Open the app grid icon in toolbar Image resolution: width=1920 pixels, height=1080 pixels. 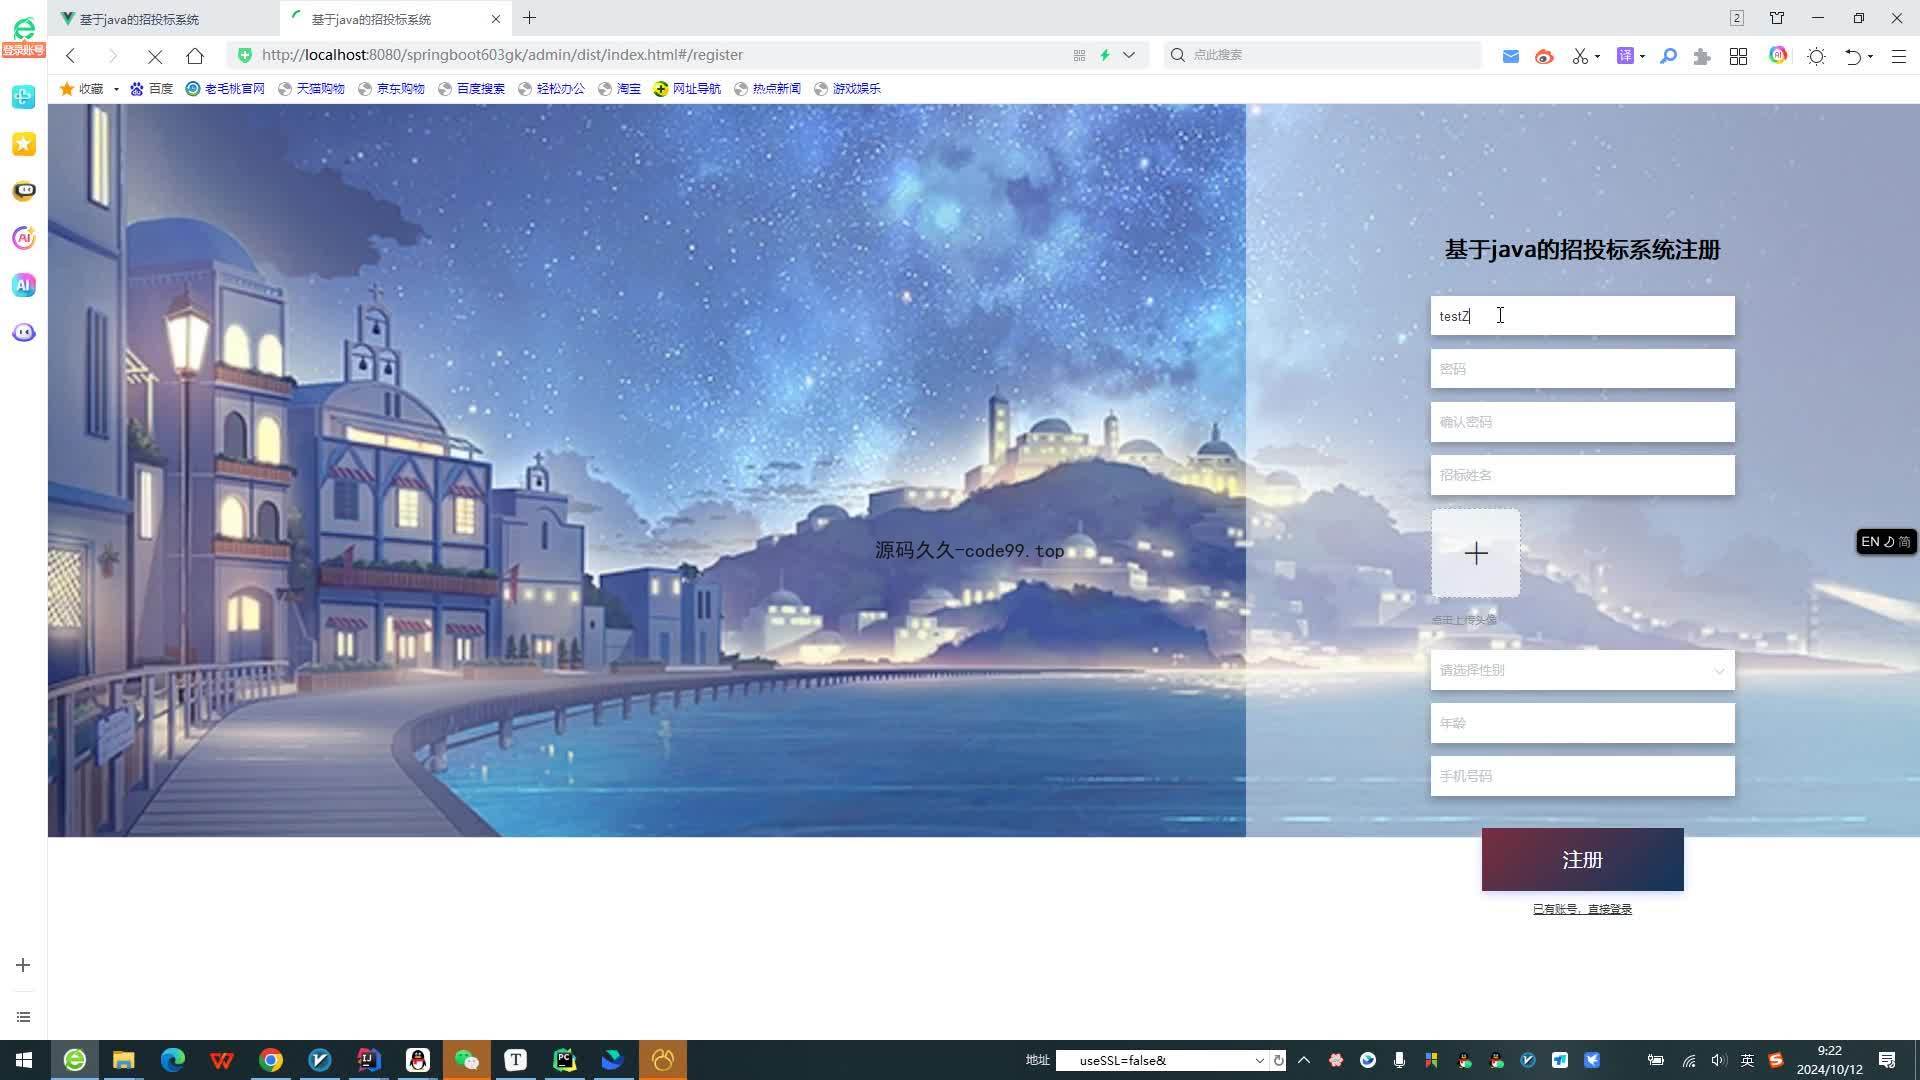click(1738, 56)
